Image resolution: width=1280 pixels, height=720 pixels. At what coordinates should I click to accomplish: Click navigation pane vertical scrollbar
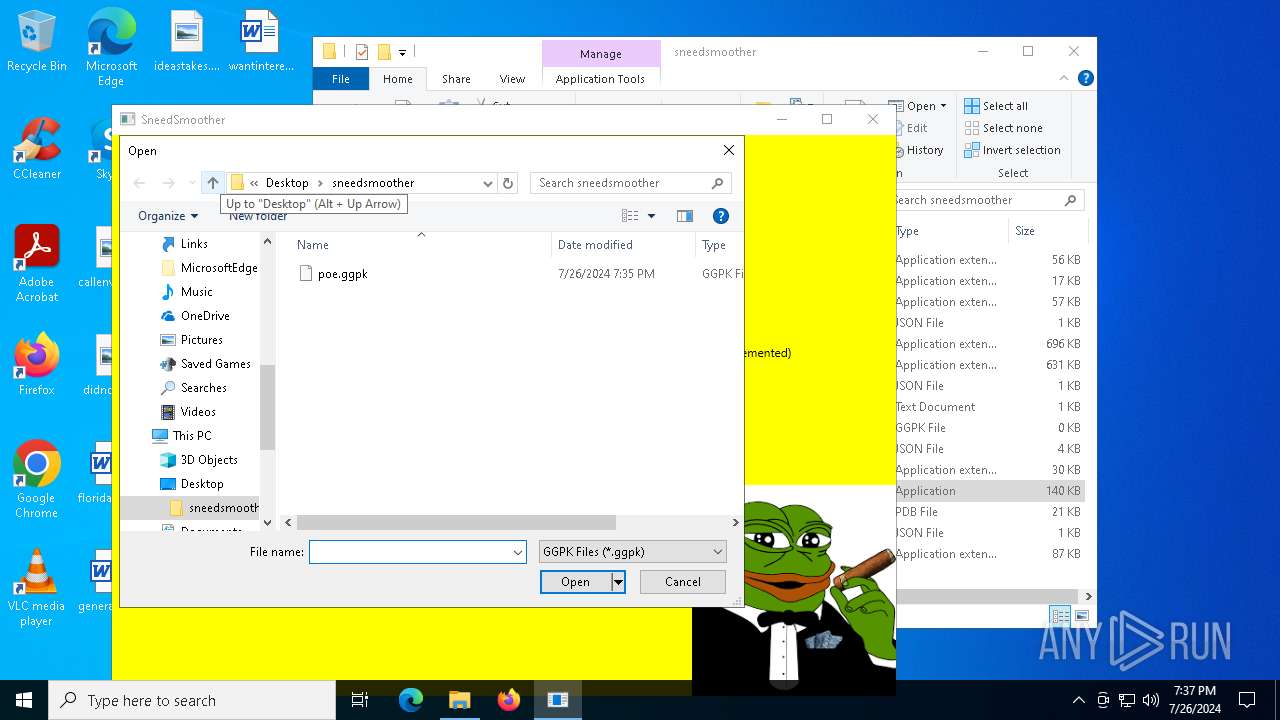[x=267, y=407]
